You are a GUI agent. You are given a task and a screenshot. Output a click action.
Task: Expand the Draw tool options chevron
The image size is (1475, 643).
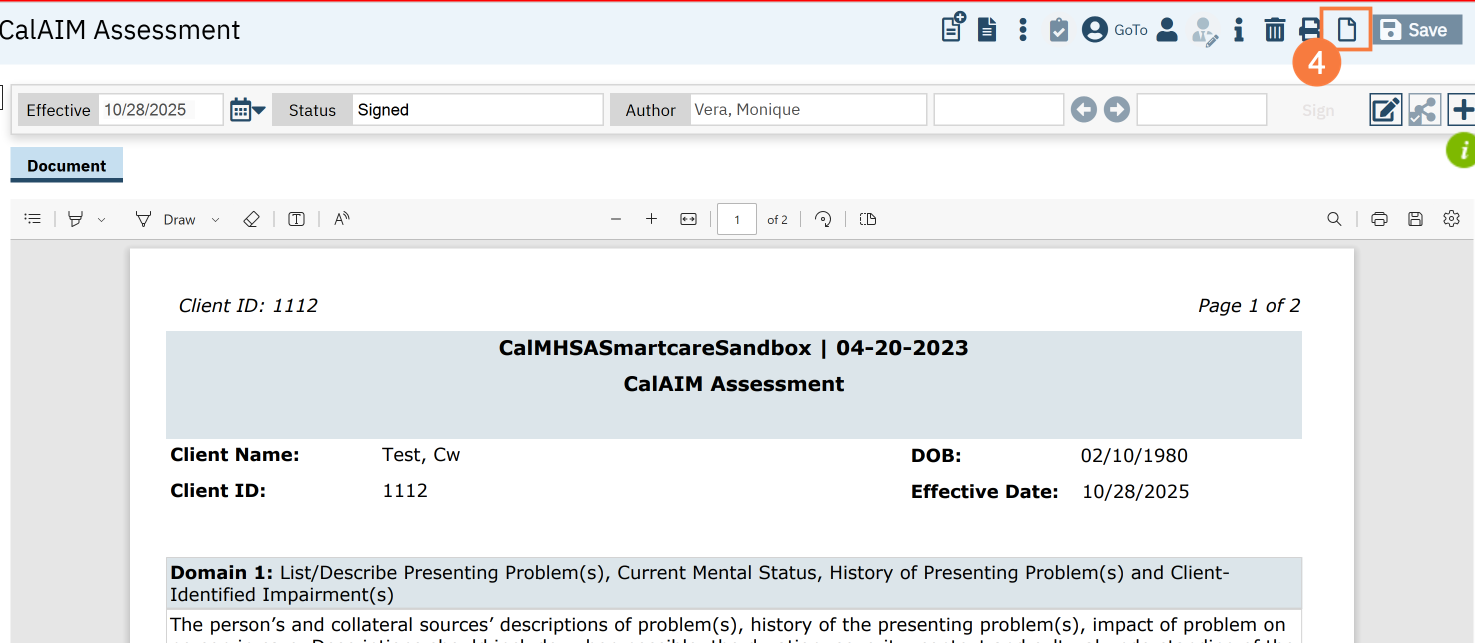pos(215,220)
